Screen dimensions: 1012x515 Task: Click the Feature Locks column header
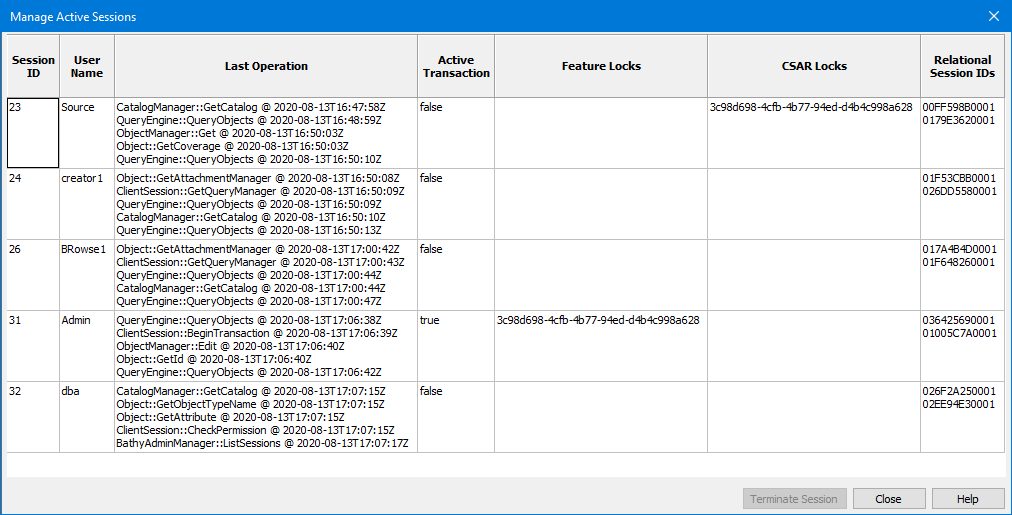point(601,66)
